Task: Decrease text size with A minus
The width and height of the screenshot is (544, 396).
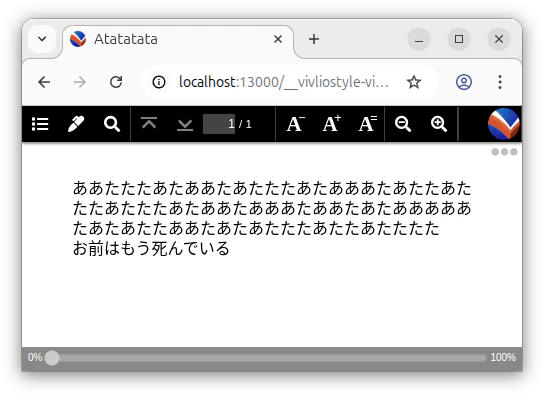Action: (296, 124)
